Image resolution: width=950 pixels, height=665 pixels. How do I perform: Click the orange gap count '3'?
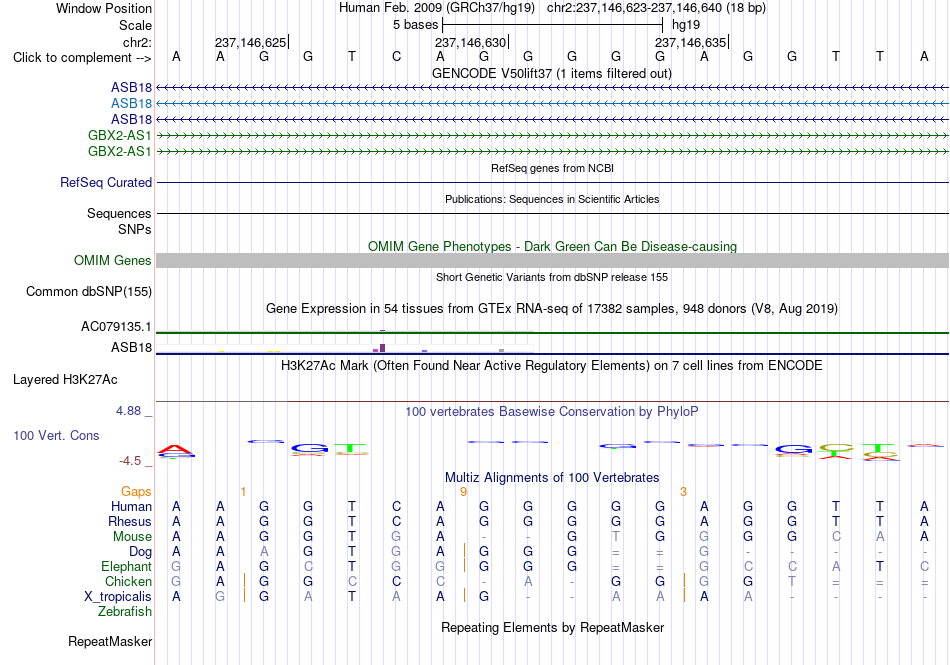pyautogui.click(x=683, y=491)
